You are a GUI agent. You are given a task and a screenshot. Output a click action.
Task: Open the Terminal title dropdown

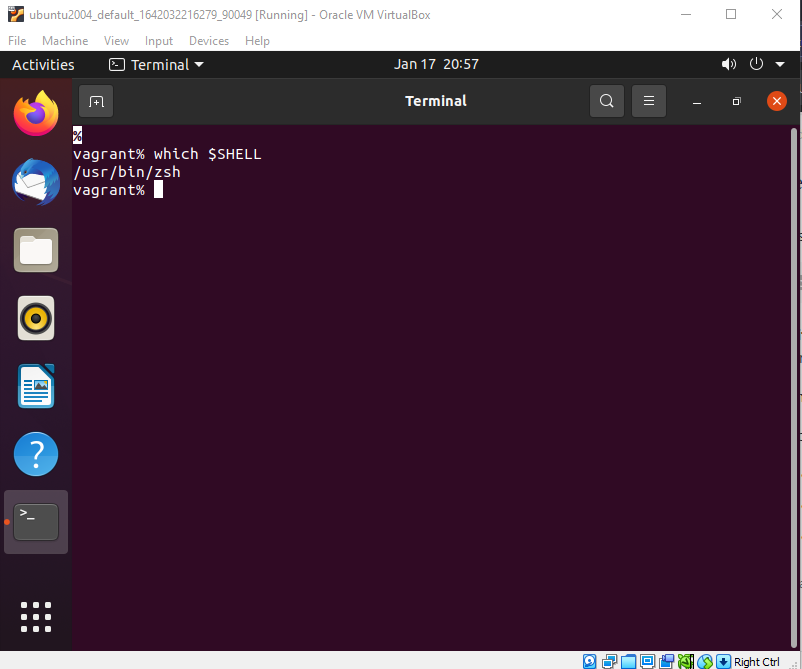156,64
